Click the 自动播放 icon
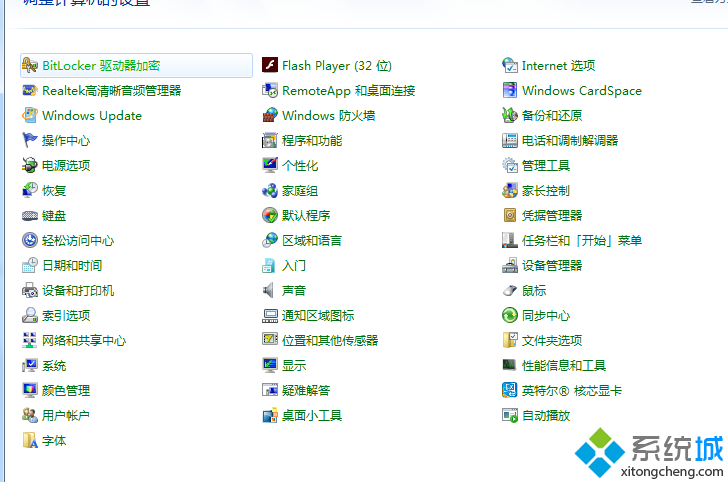Screen dimensions: 728x482 (x=510, y=416)
